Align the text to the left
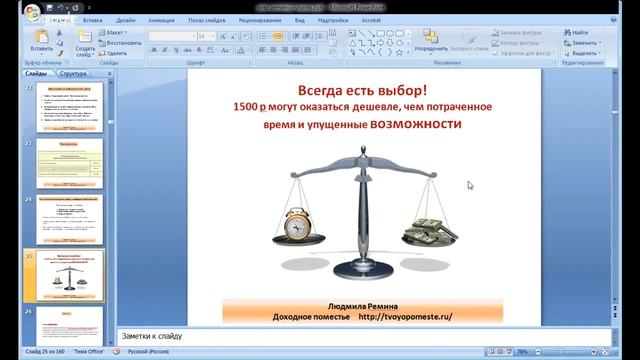This screenshot has height=360, width=640. coord(262,50)
